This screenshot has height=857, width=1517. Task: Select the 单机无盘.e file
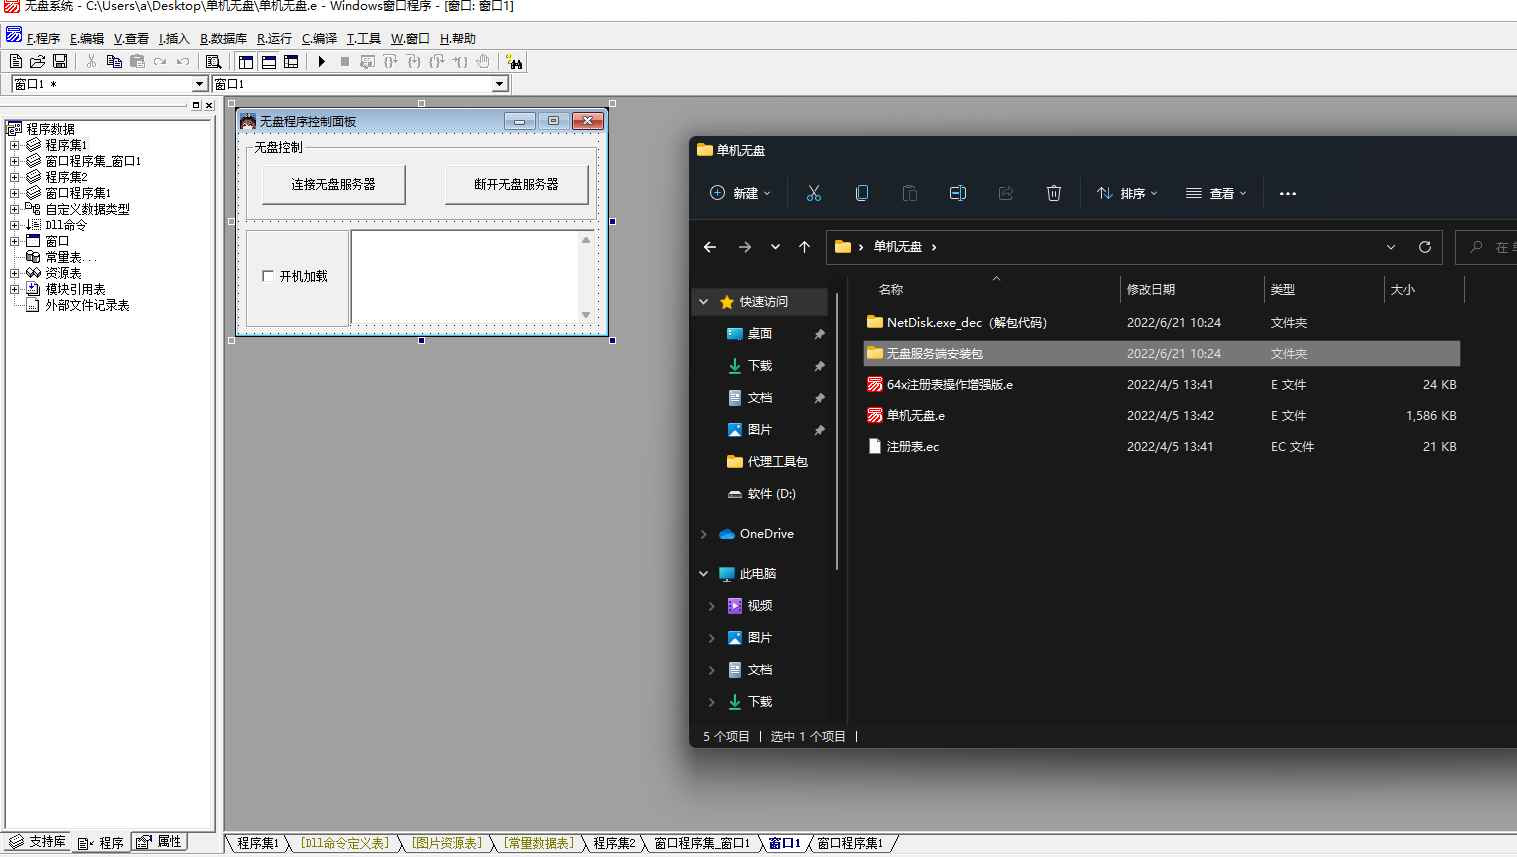click(915, 416)
